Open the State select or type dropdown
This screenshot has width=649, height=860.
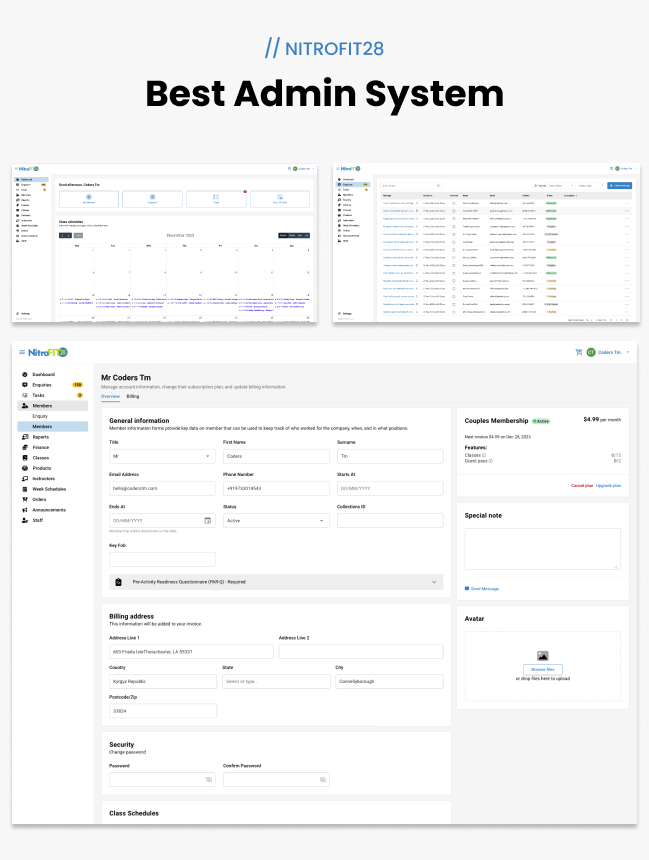[276, 681]
